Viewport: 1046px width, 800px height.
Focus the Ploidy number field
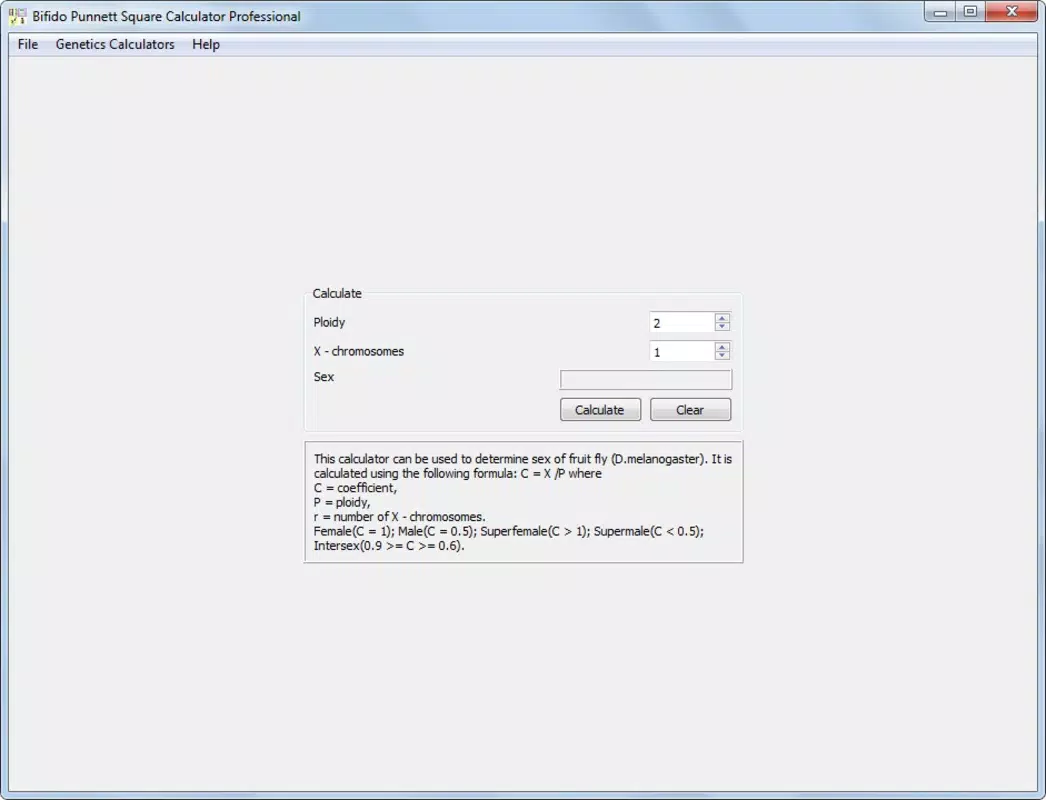coord(682,323)
